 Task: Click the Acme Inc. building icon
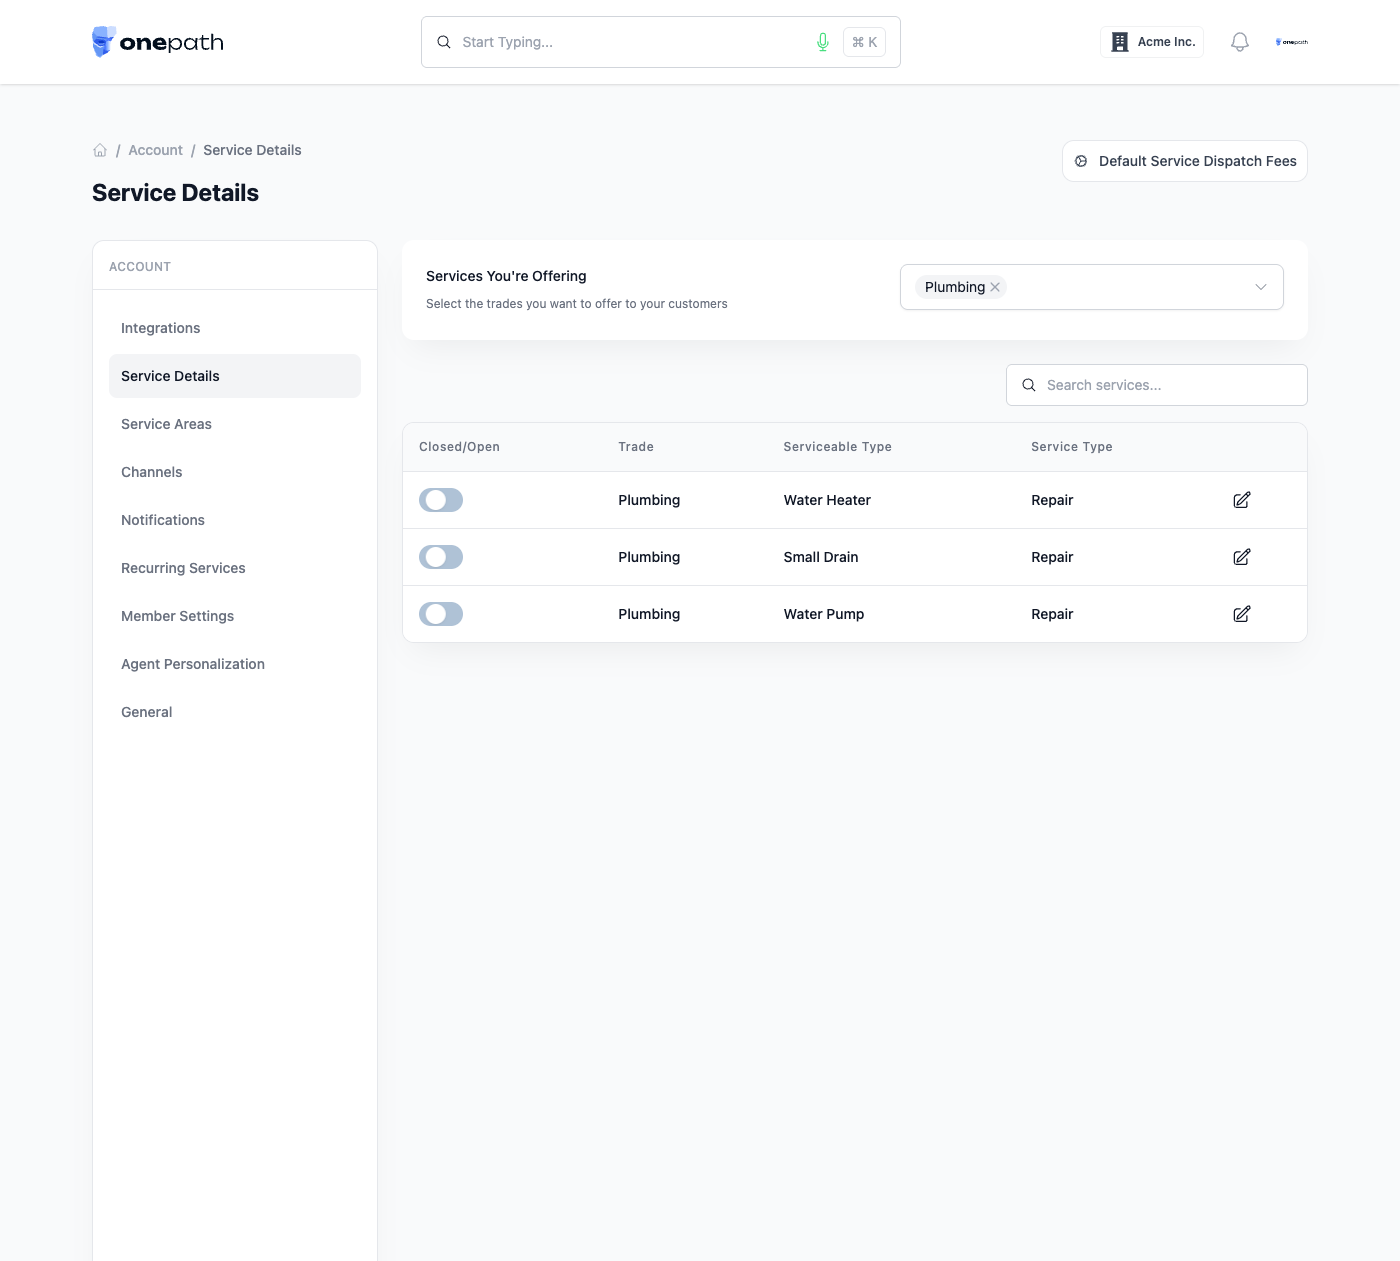1120,42
